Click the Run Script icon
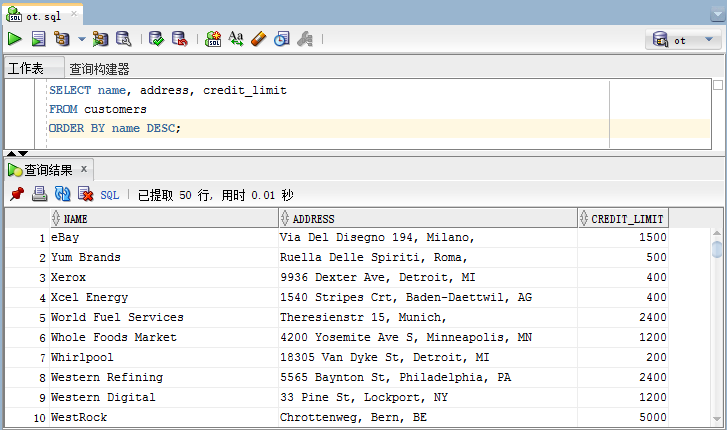The image size is (727, 430). [x=38, y=39]
